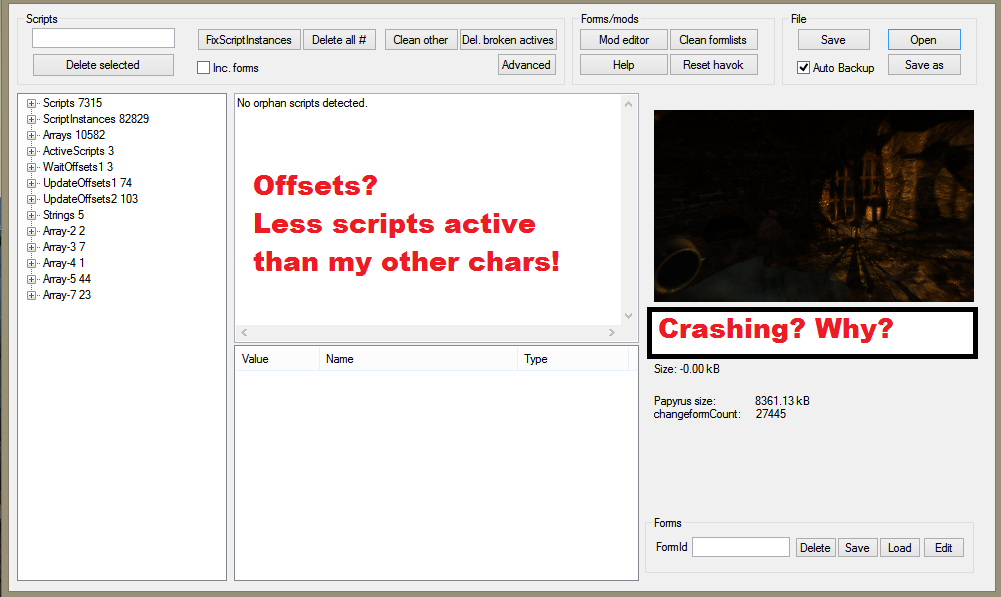Click Save in the Forms group
The image size is (1001, 597).
857,547
